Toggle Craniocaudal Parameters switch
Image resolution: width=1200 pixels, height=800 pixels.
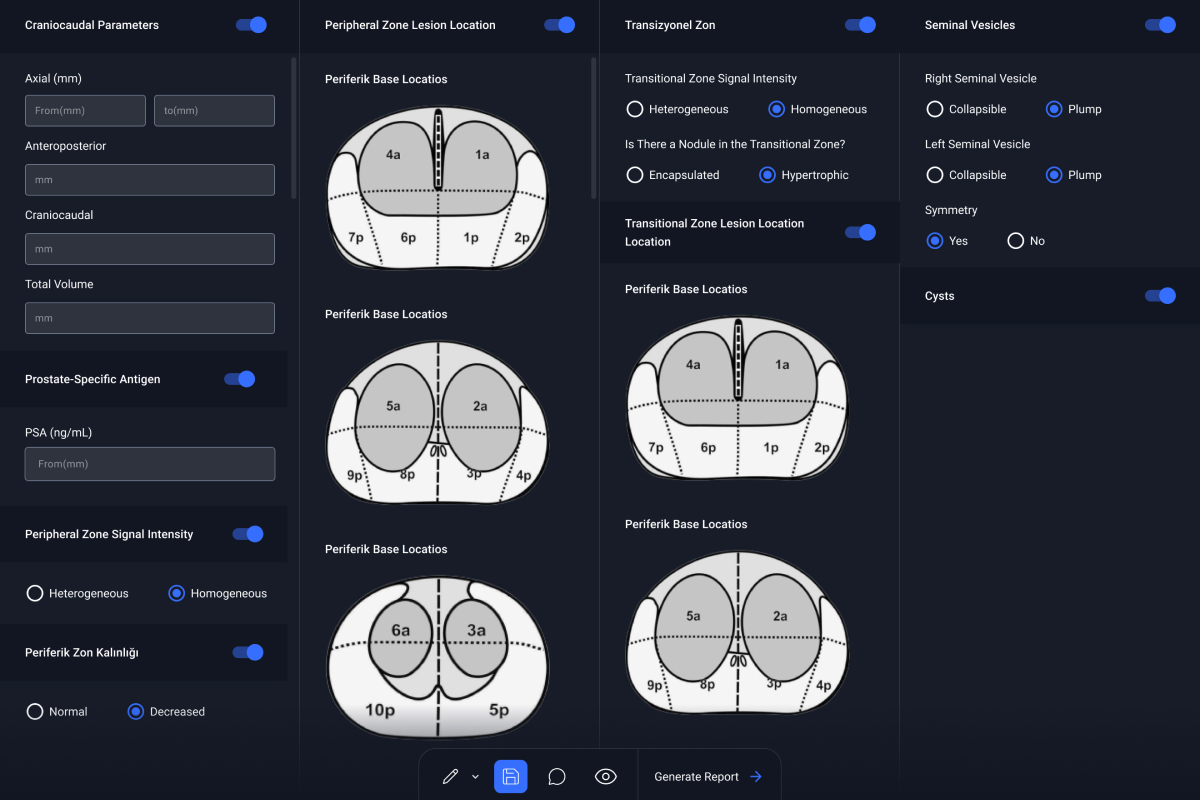tap(251, 25)
